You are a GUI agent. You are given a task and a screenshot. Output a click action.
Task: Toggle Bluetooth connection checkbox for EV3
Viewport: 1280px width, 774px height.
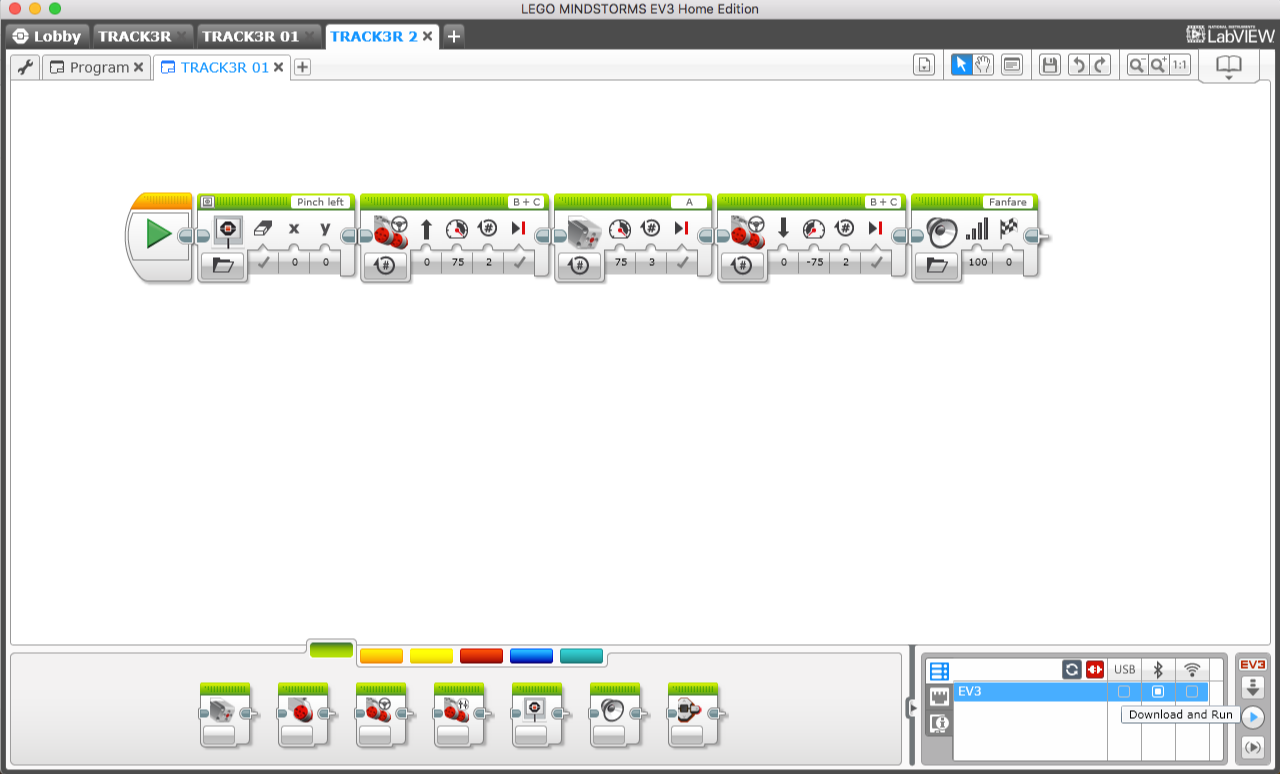[1158, 692]
